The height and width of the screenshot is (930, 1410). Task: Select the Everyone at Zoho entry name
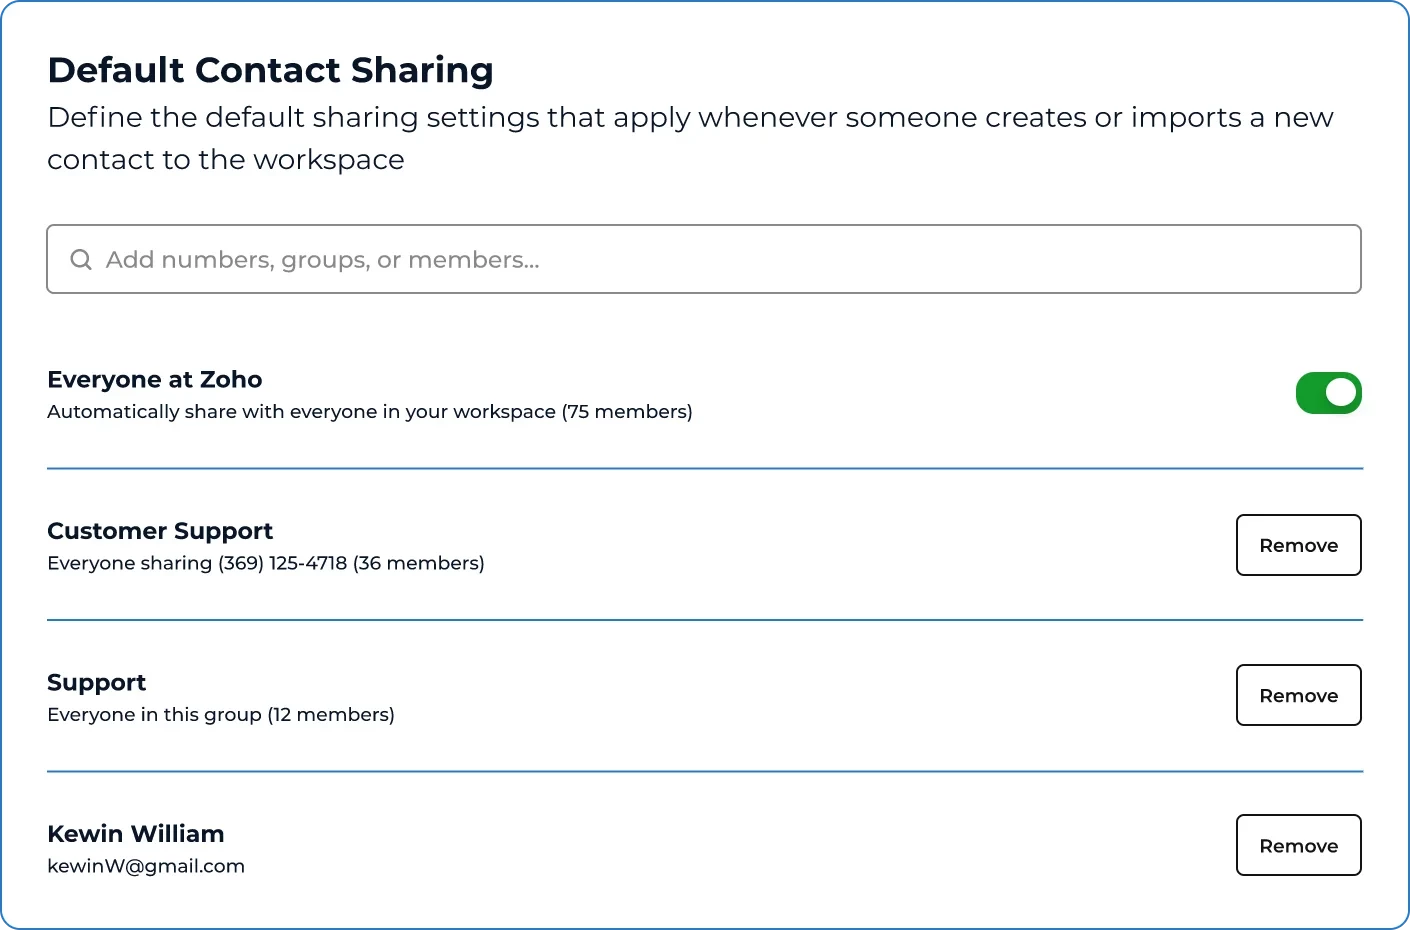154,379
